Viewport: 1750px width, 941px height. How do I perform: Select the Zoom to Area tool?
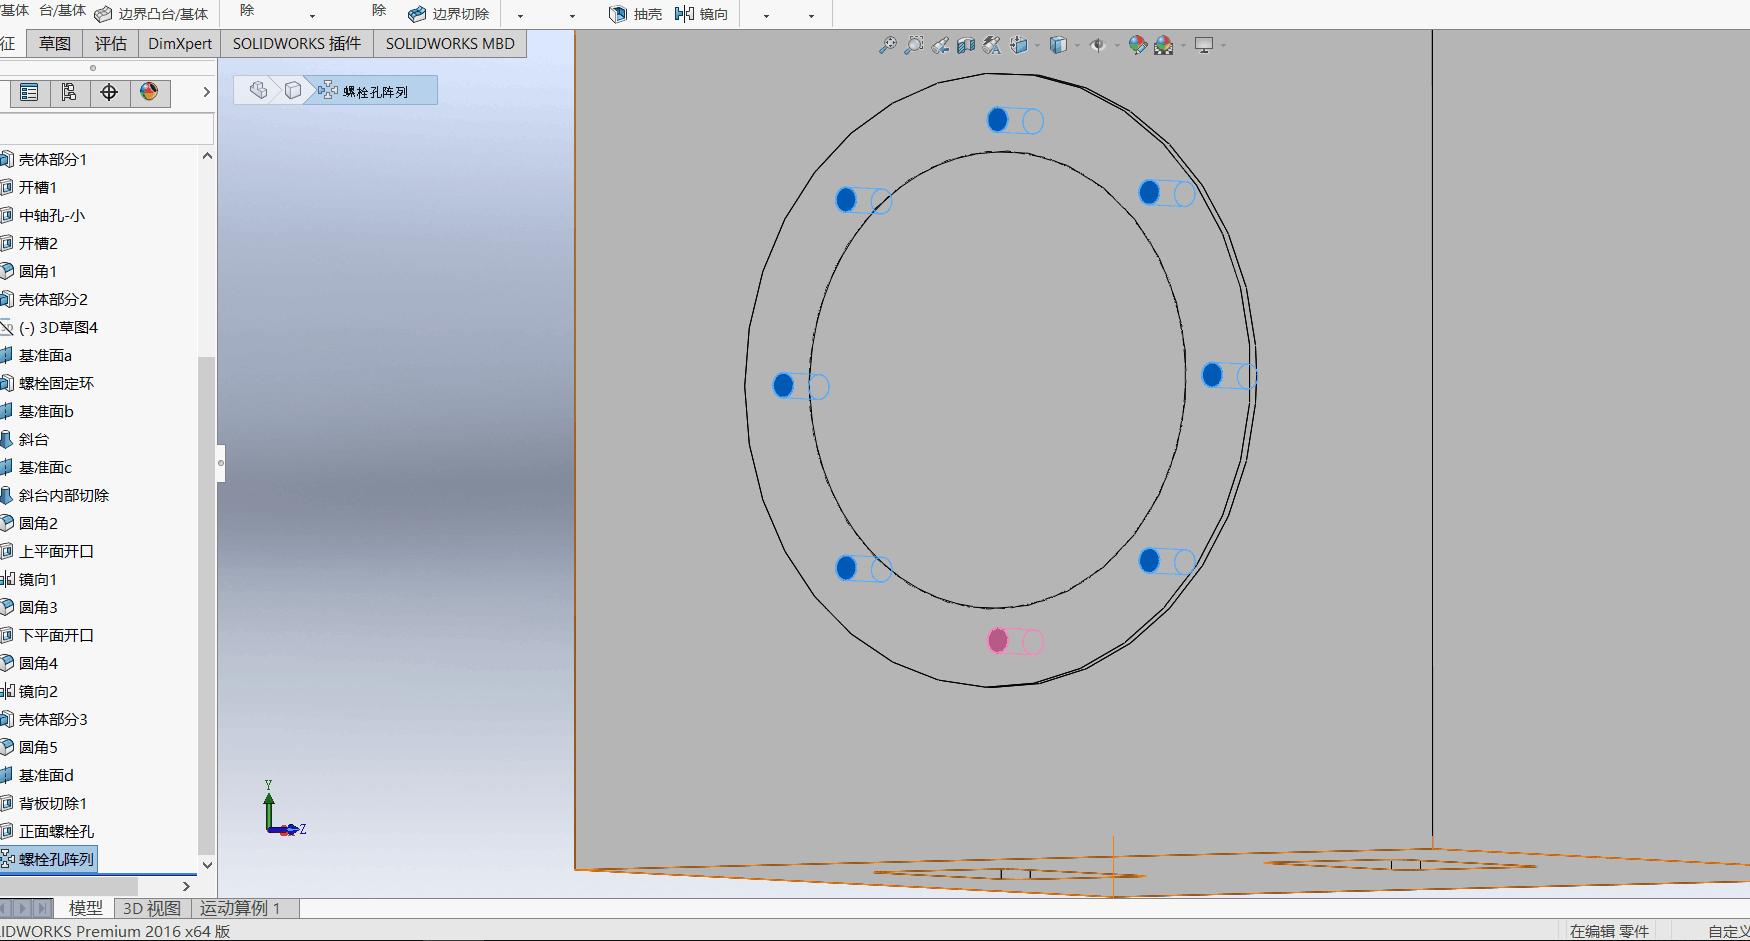click(913, 45)
